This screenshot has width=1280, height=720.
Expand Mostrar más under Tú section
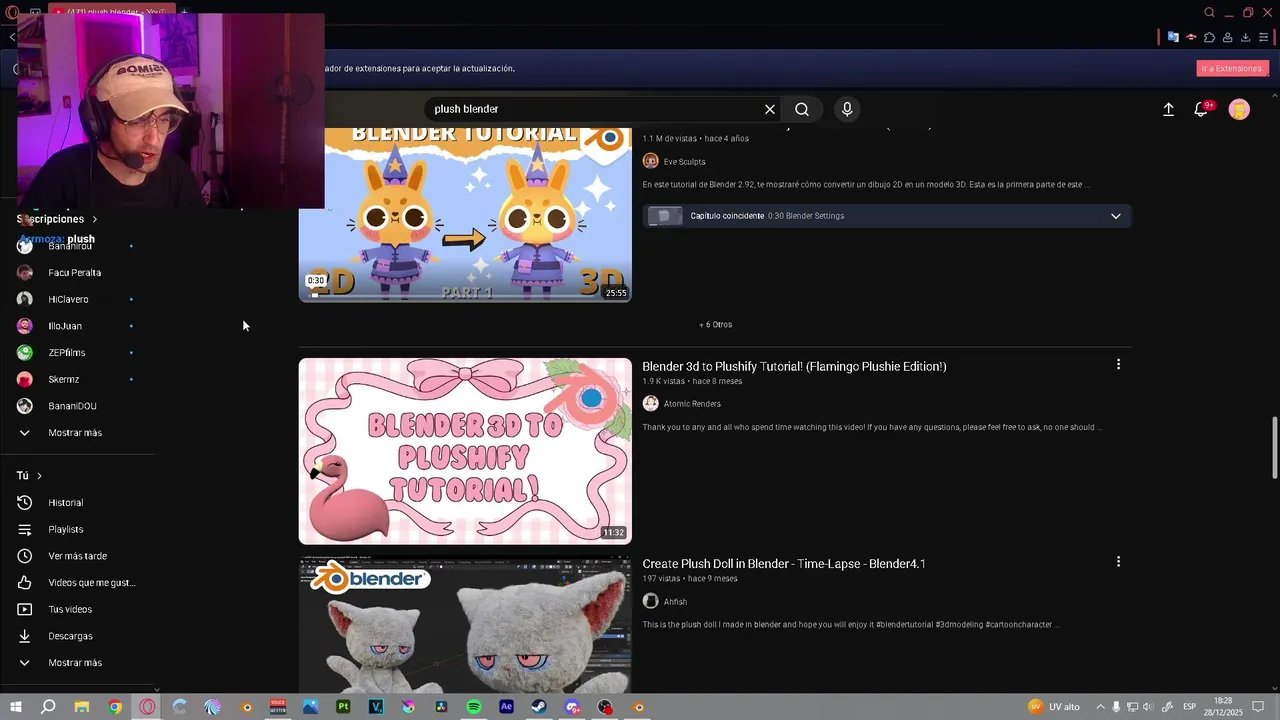pos(77,663)
